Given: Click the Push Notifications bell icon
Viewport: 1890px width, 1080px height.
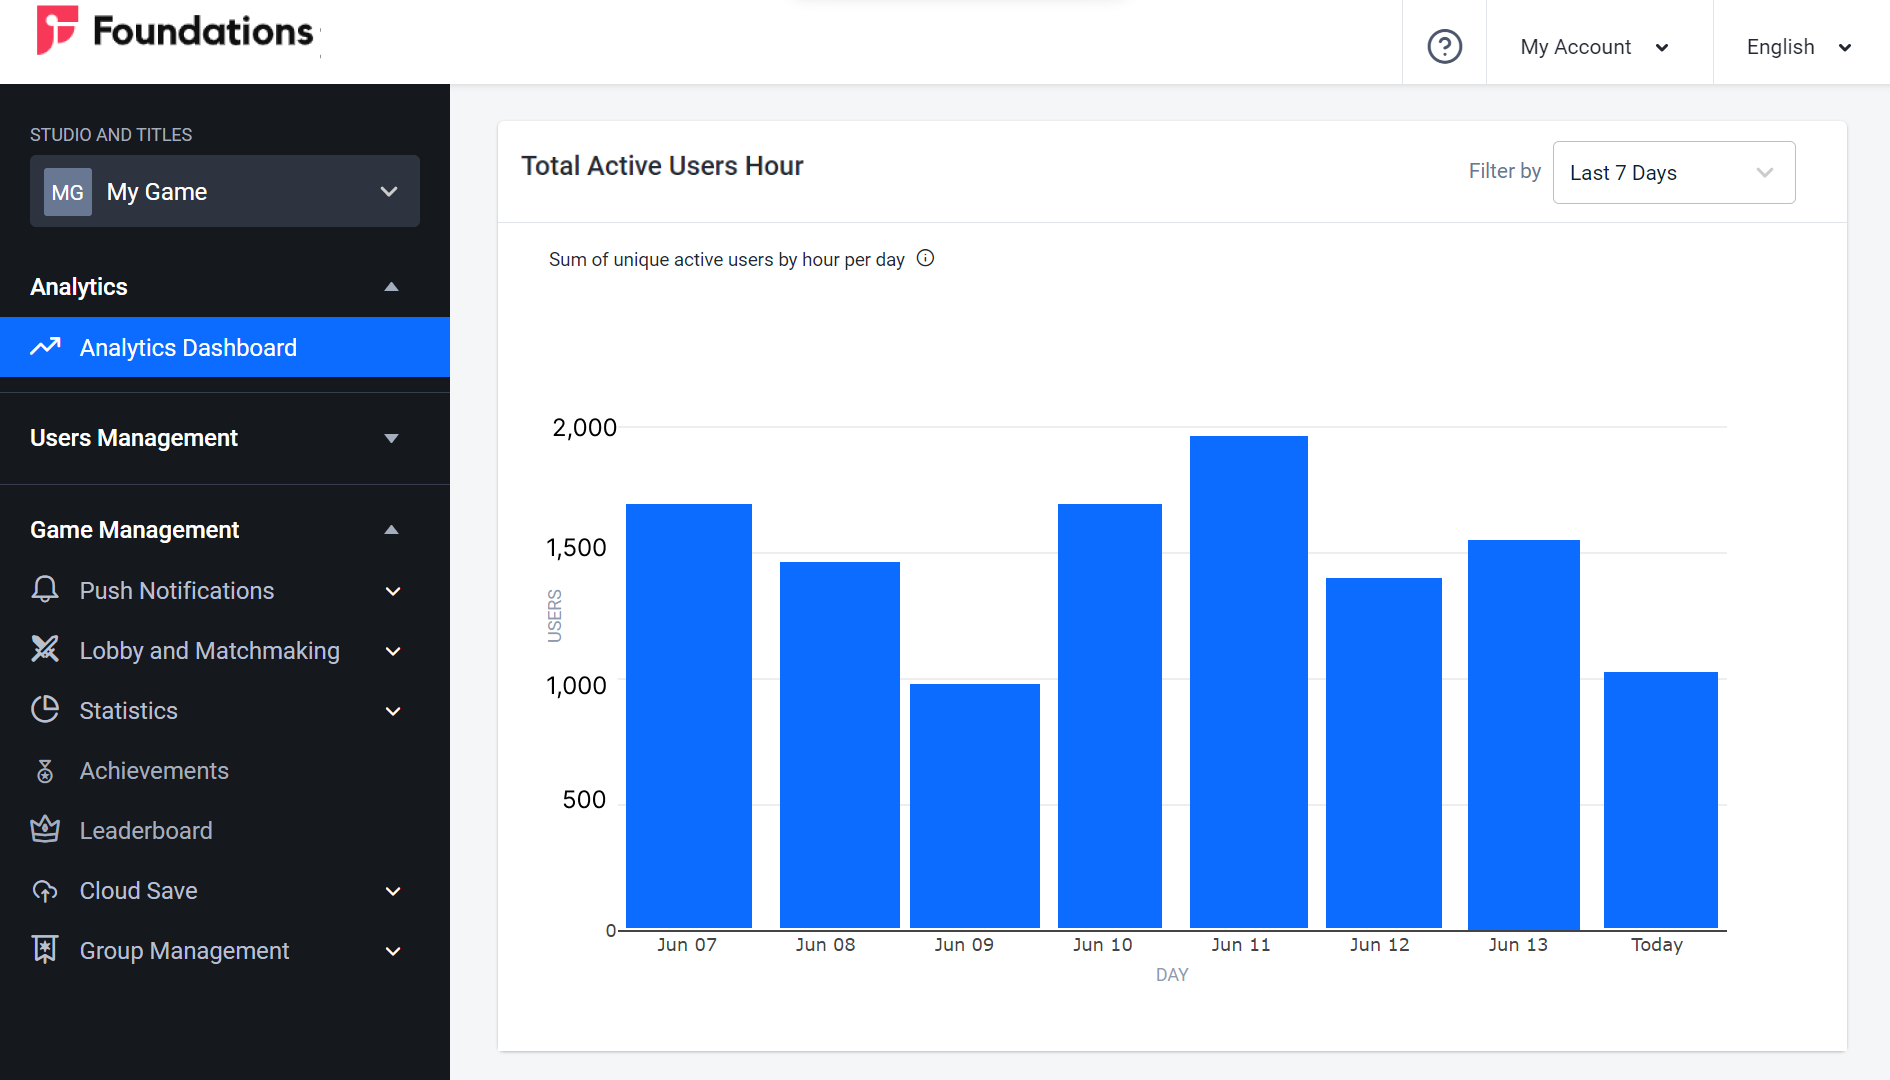Looking at the screenshot, I should point(45,590).
